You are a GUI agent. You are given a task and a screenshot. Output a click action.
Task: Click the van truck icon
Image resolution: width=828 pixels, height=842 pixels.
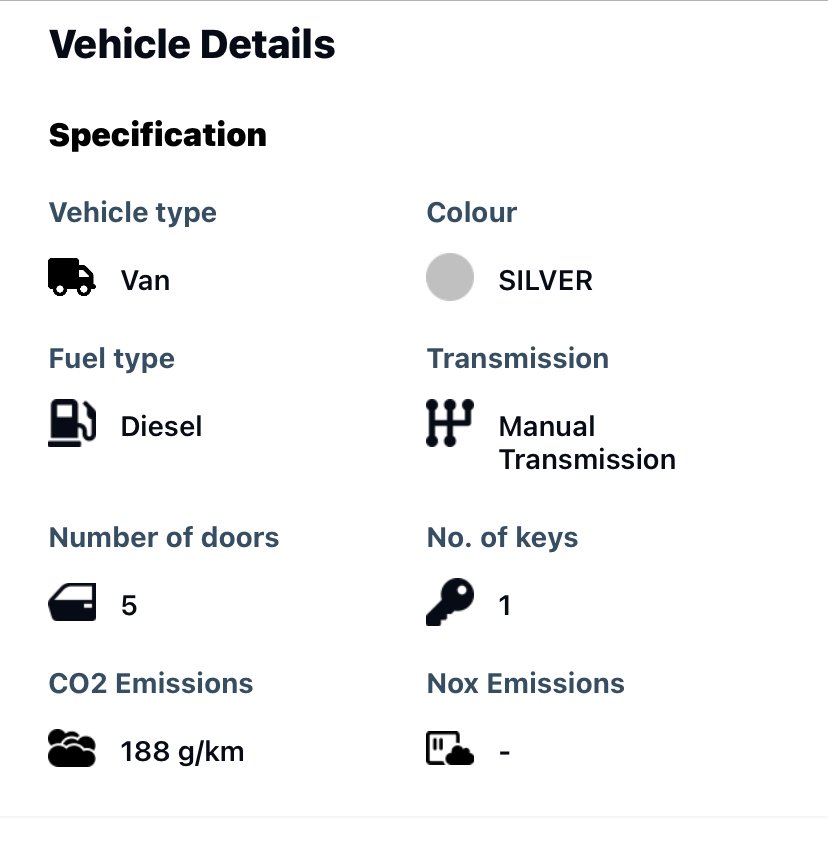pos(72,277)
